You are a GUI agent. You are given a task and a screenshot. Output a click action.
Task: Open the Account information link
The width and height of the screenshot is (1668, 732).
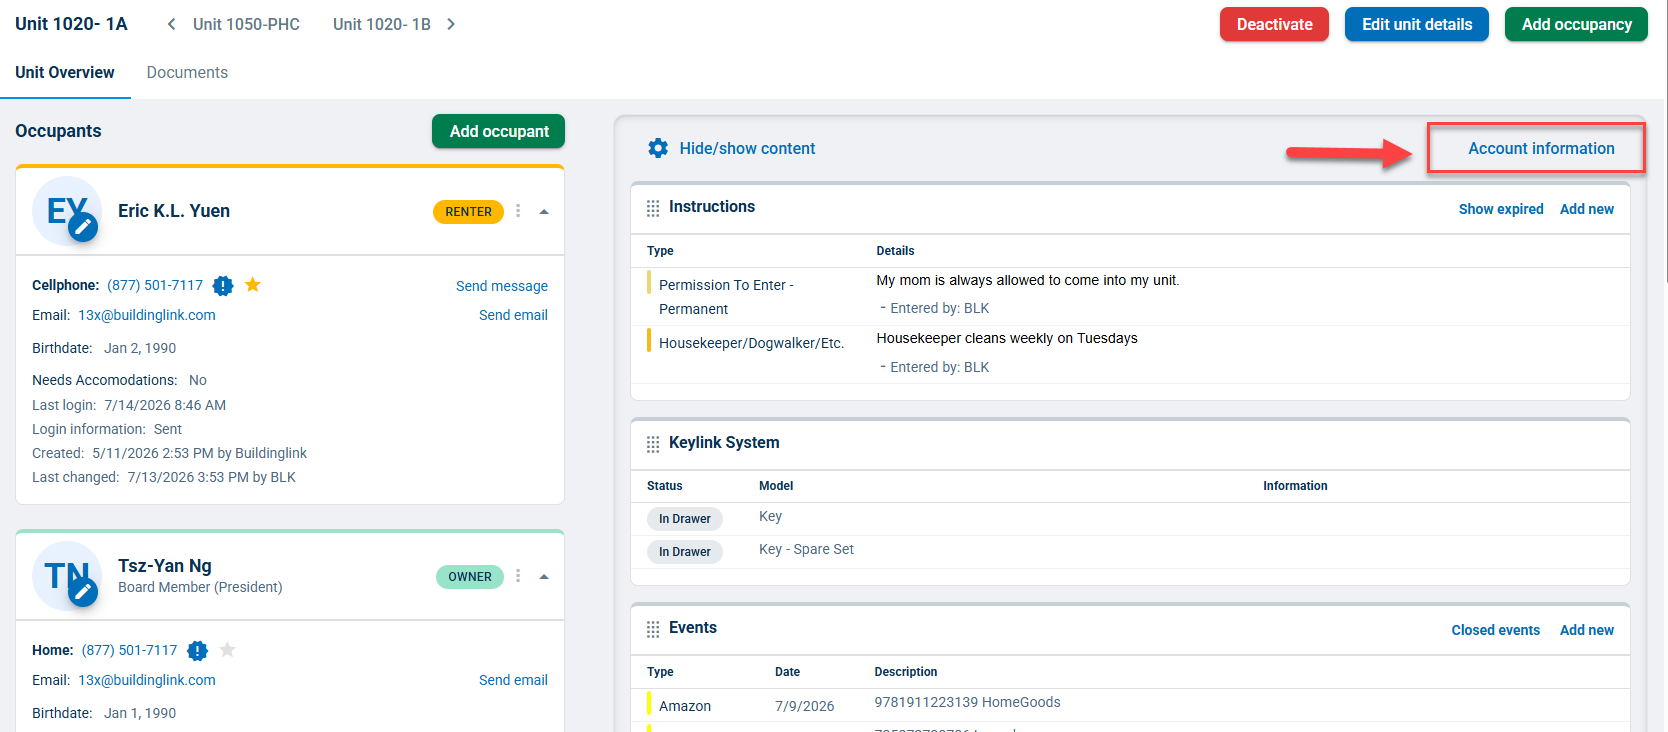pyautogui.click(x=1541, y=148)
